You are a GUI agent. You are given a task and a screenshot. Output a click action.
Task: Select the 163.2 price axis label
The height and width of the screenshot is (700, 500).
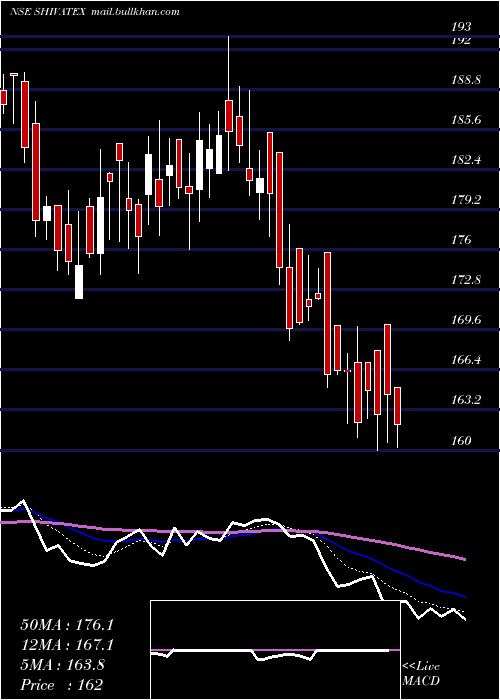(x=466, y=400)
